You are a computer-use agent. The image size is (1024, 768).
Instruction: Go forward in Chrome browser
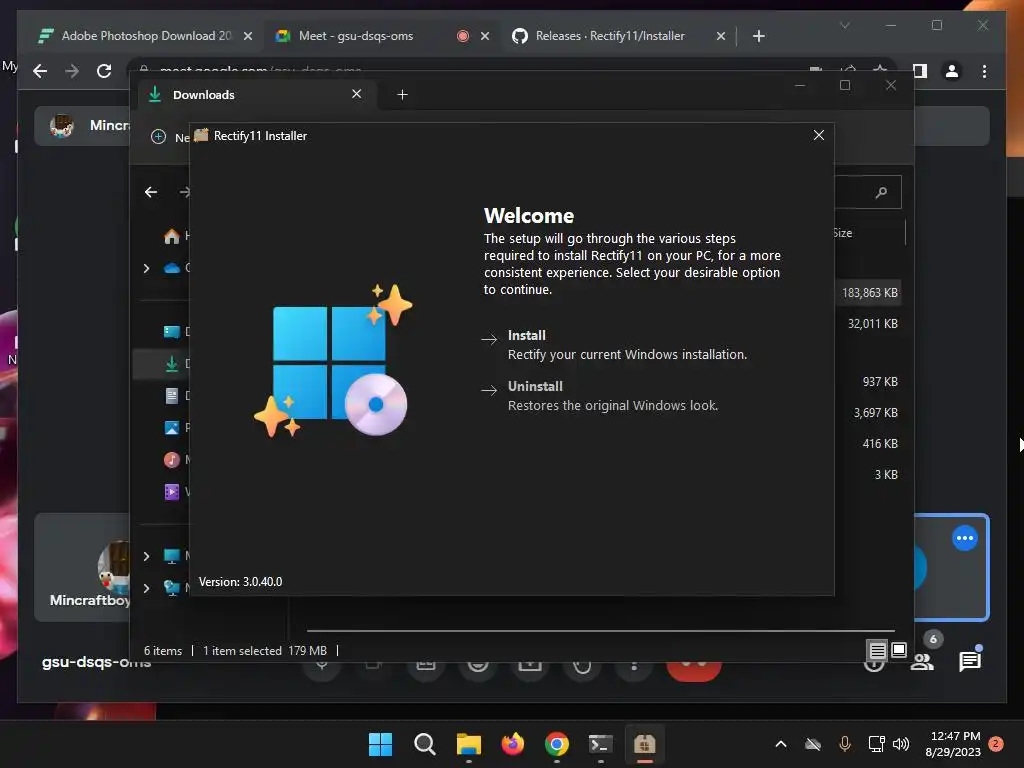coord(72,71)
